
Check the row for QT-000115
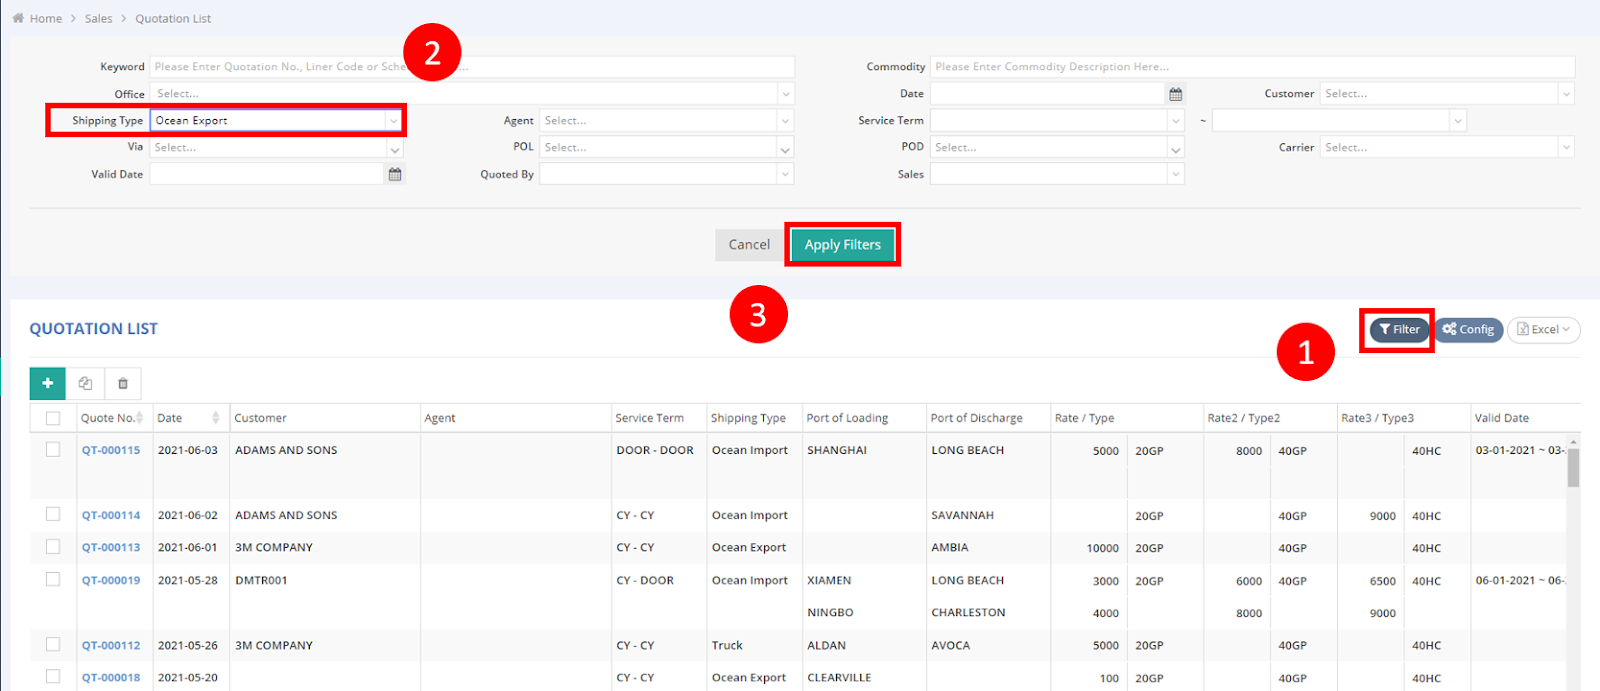click(x=53, y=450)
